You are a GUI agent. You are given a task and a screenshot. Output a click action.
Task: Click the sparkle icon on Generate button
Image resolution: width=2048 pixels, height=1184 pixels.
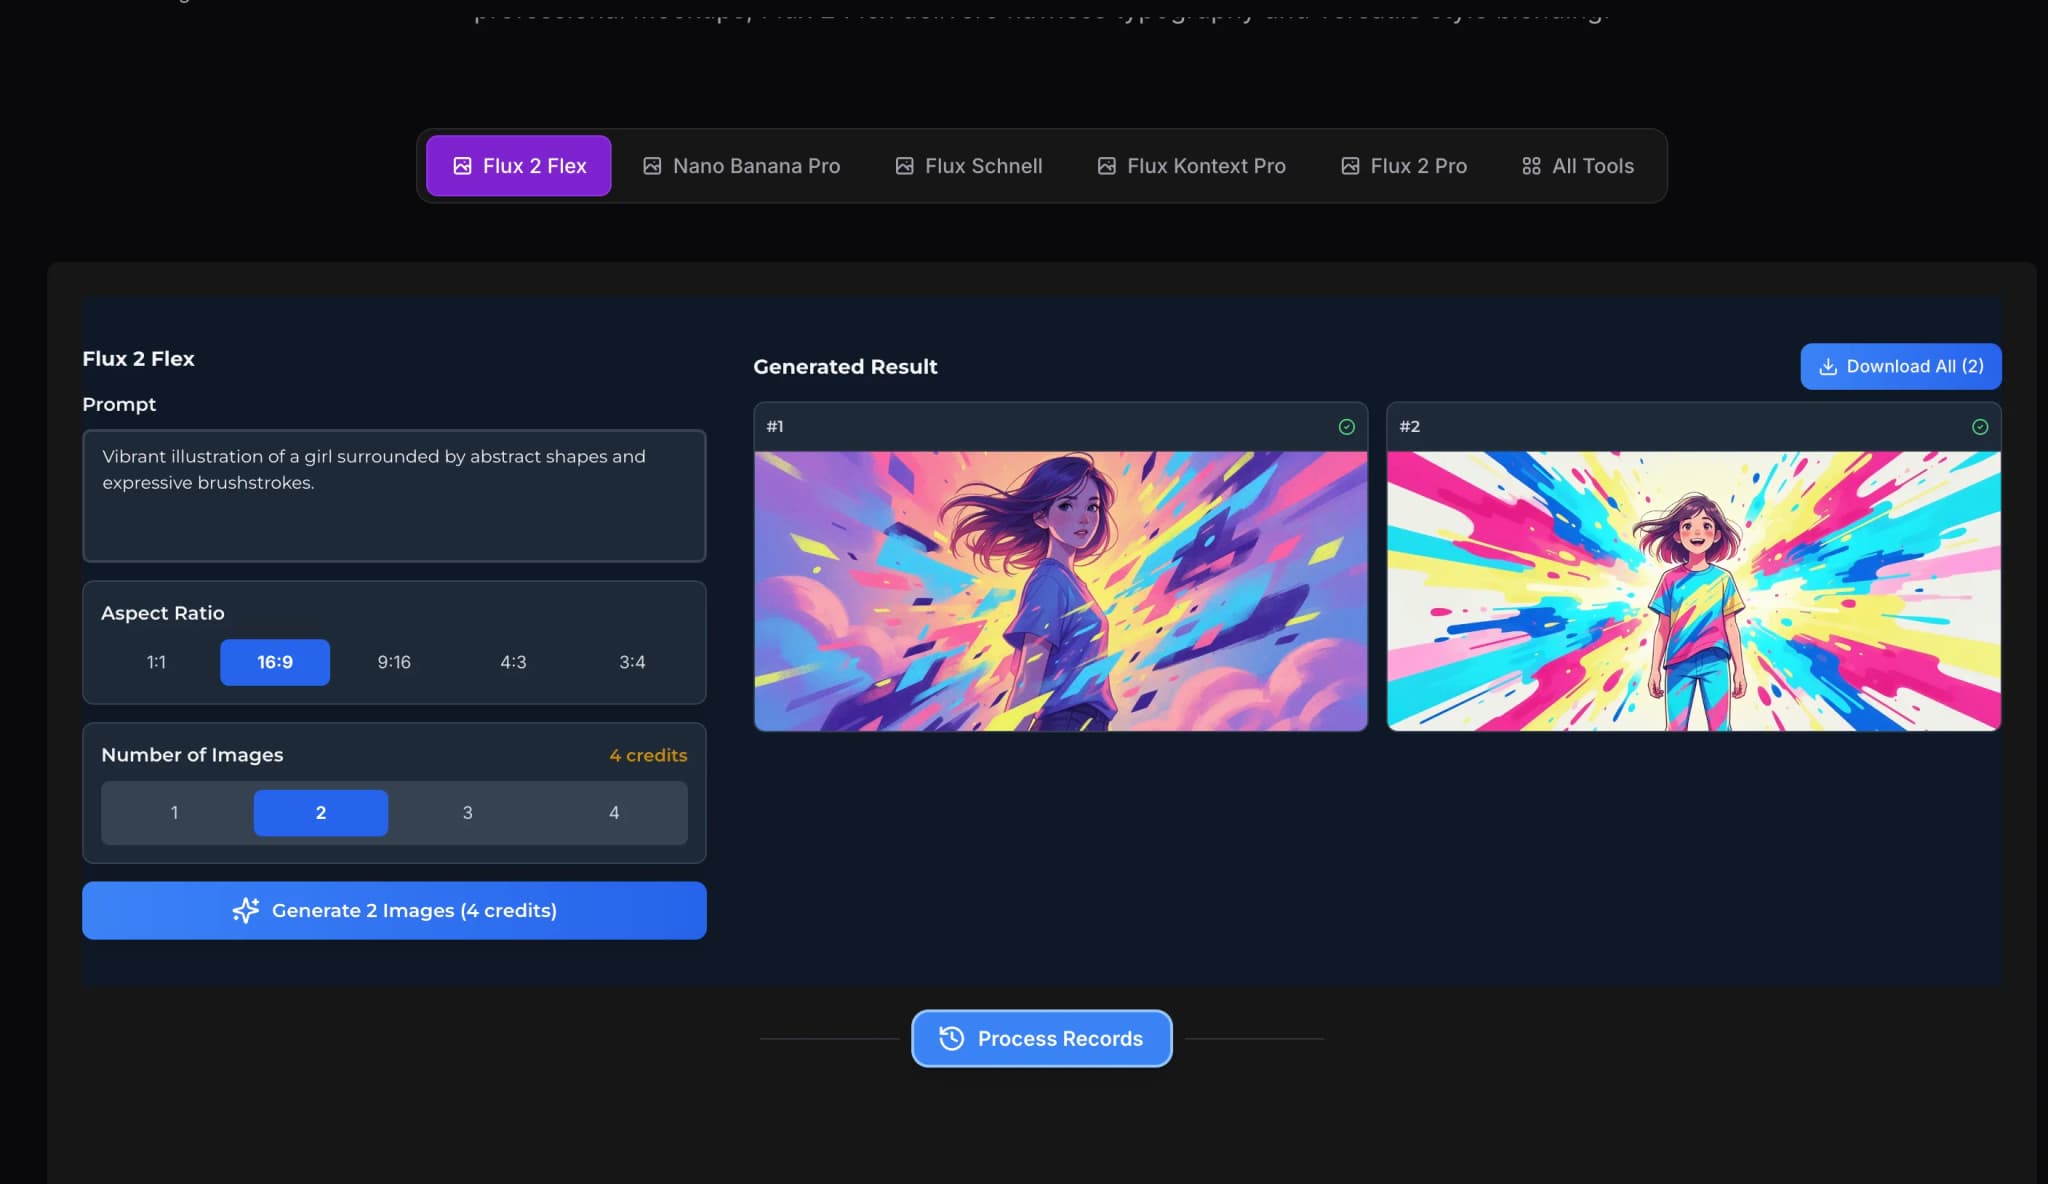point(246,910)
